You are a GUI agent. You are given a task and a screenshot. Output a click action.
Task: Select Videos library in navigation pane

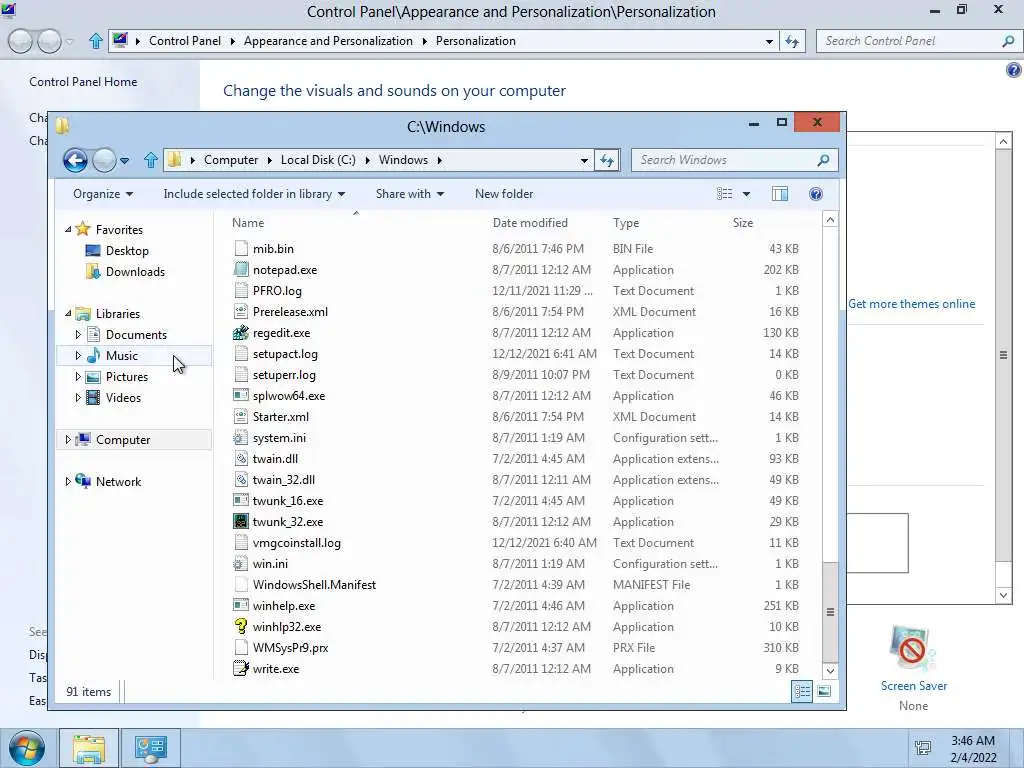click(123, 398)
